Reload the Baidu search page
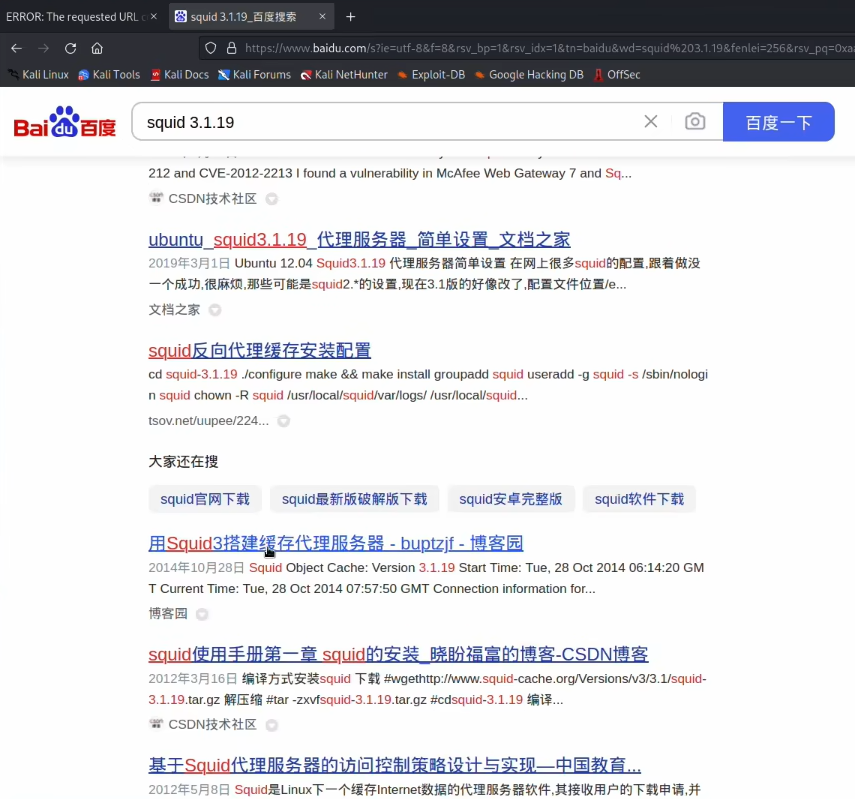Image resolution: width=855 pixels, height=799 pixels. (70, 49)
